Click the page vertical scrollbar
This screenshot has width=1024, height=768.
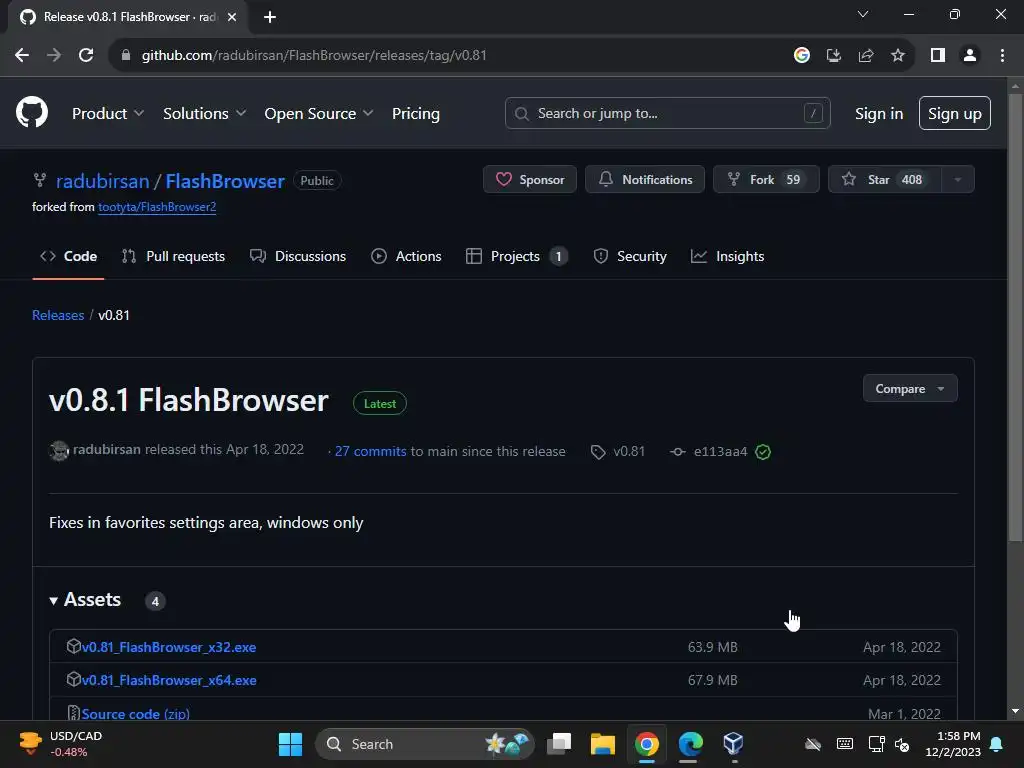[1015, 317]
